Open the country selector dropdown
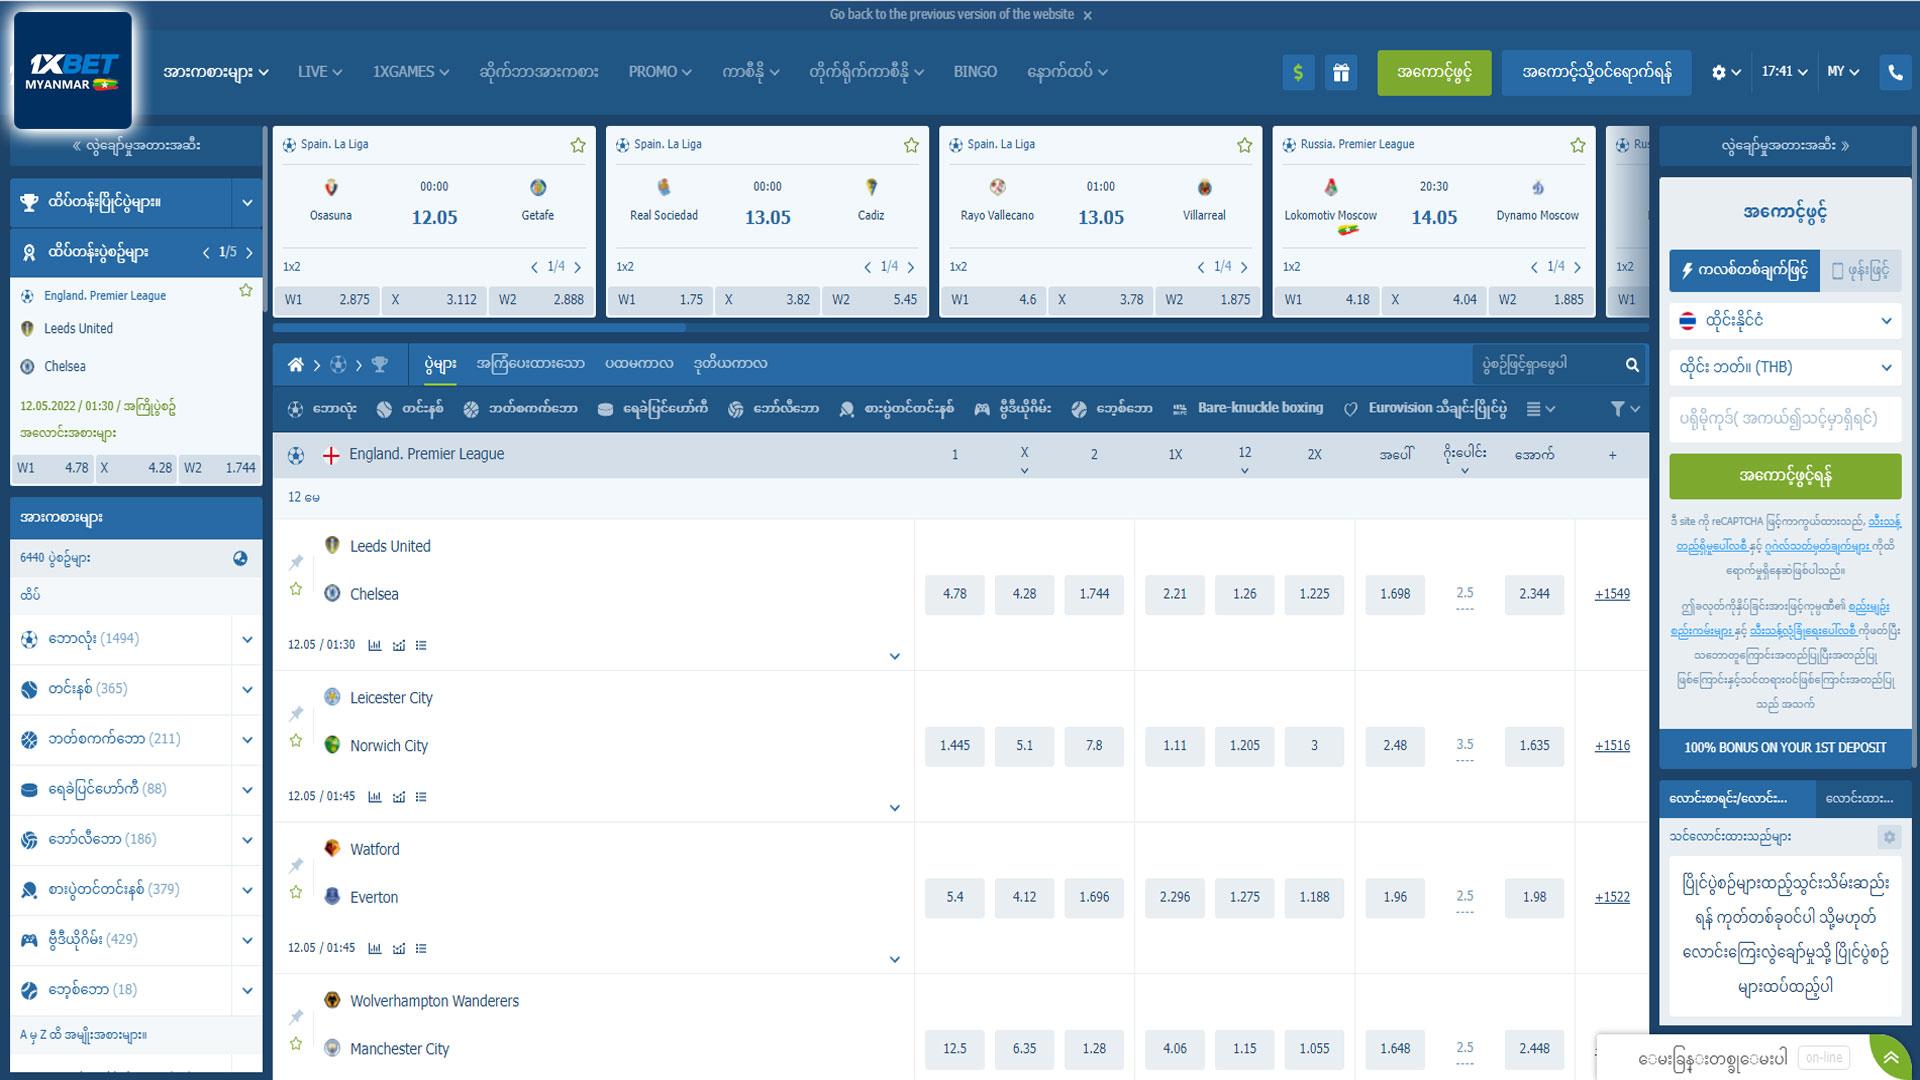 [1785, 321]
